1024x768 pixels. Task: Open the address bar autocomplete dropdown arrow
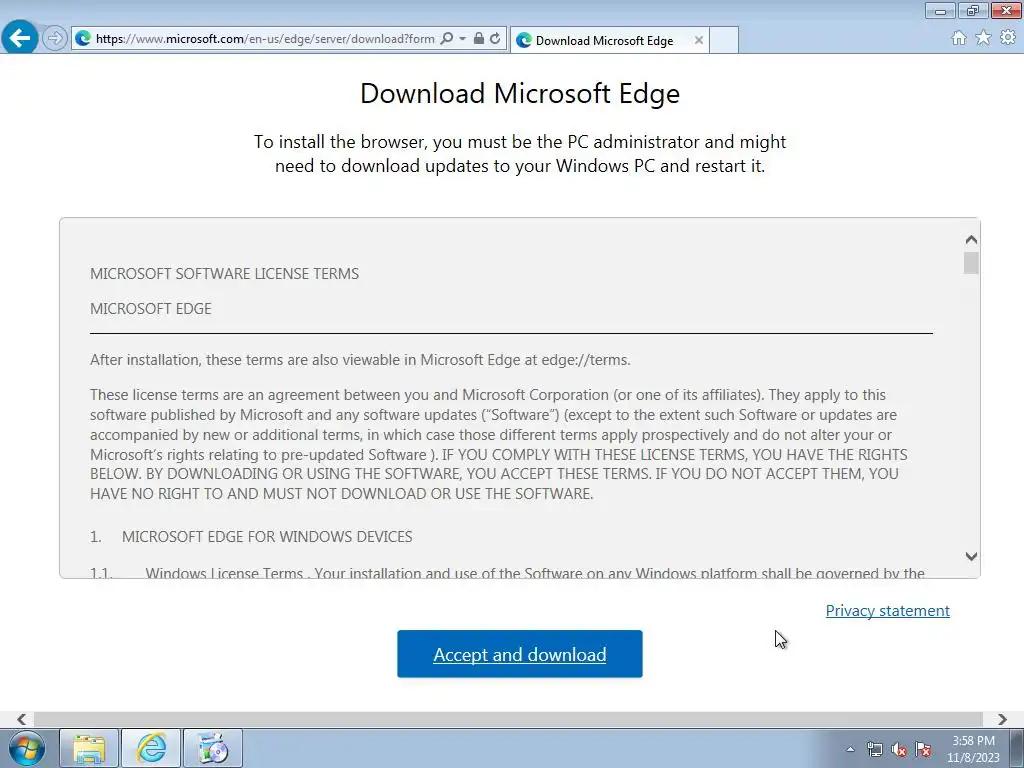pyautogui.click(x=462, y=39)
